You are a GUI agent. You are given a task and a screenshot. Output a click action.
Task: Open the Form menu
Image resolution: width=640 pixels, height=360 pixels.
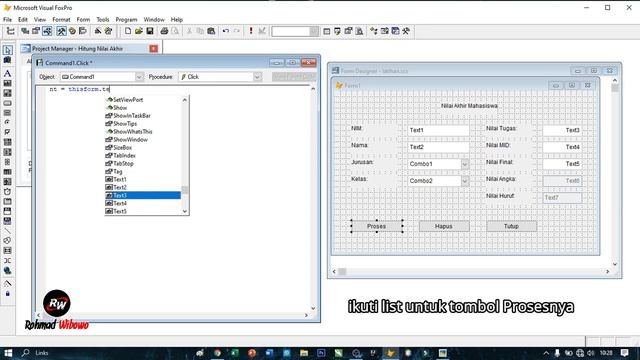pyautogui.click(x=83, y=20)
